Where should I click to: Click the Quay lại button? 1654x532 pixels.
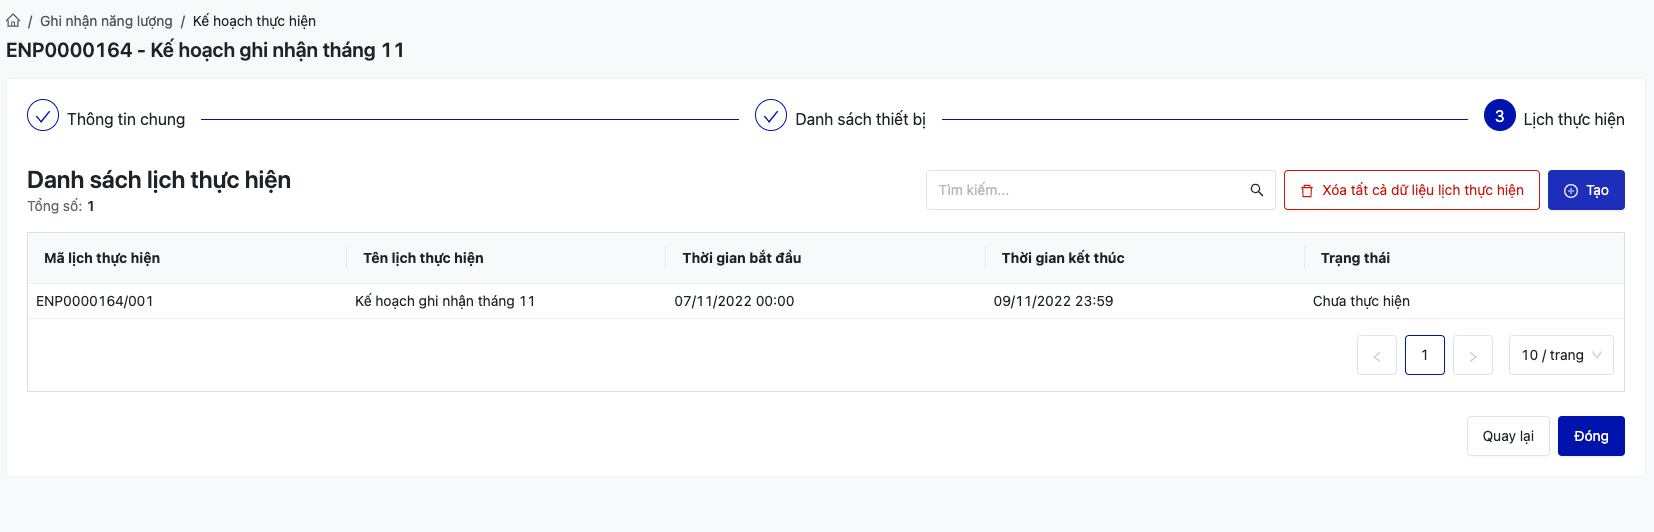pos(1508,436)
